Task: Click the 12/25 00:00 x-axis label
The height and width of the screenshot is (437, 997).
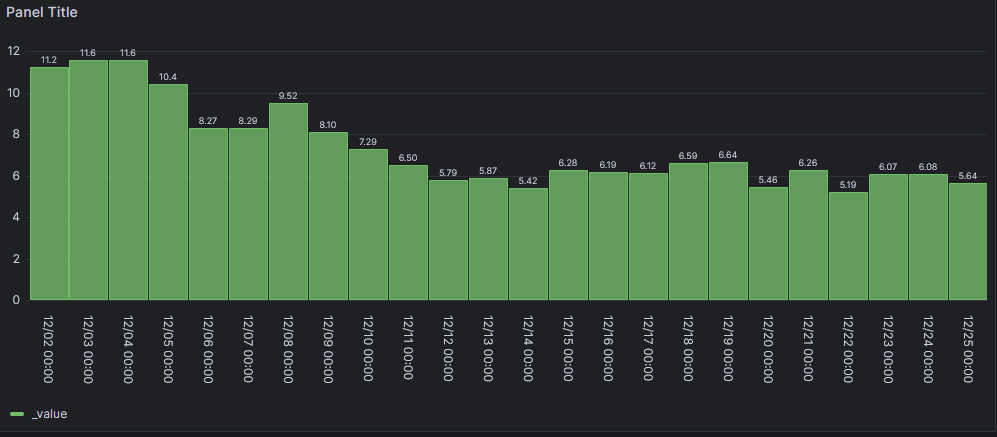Action: click(968, 350)
